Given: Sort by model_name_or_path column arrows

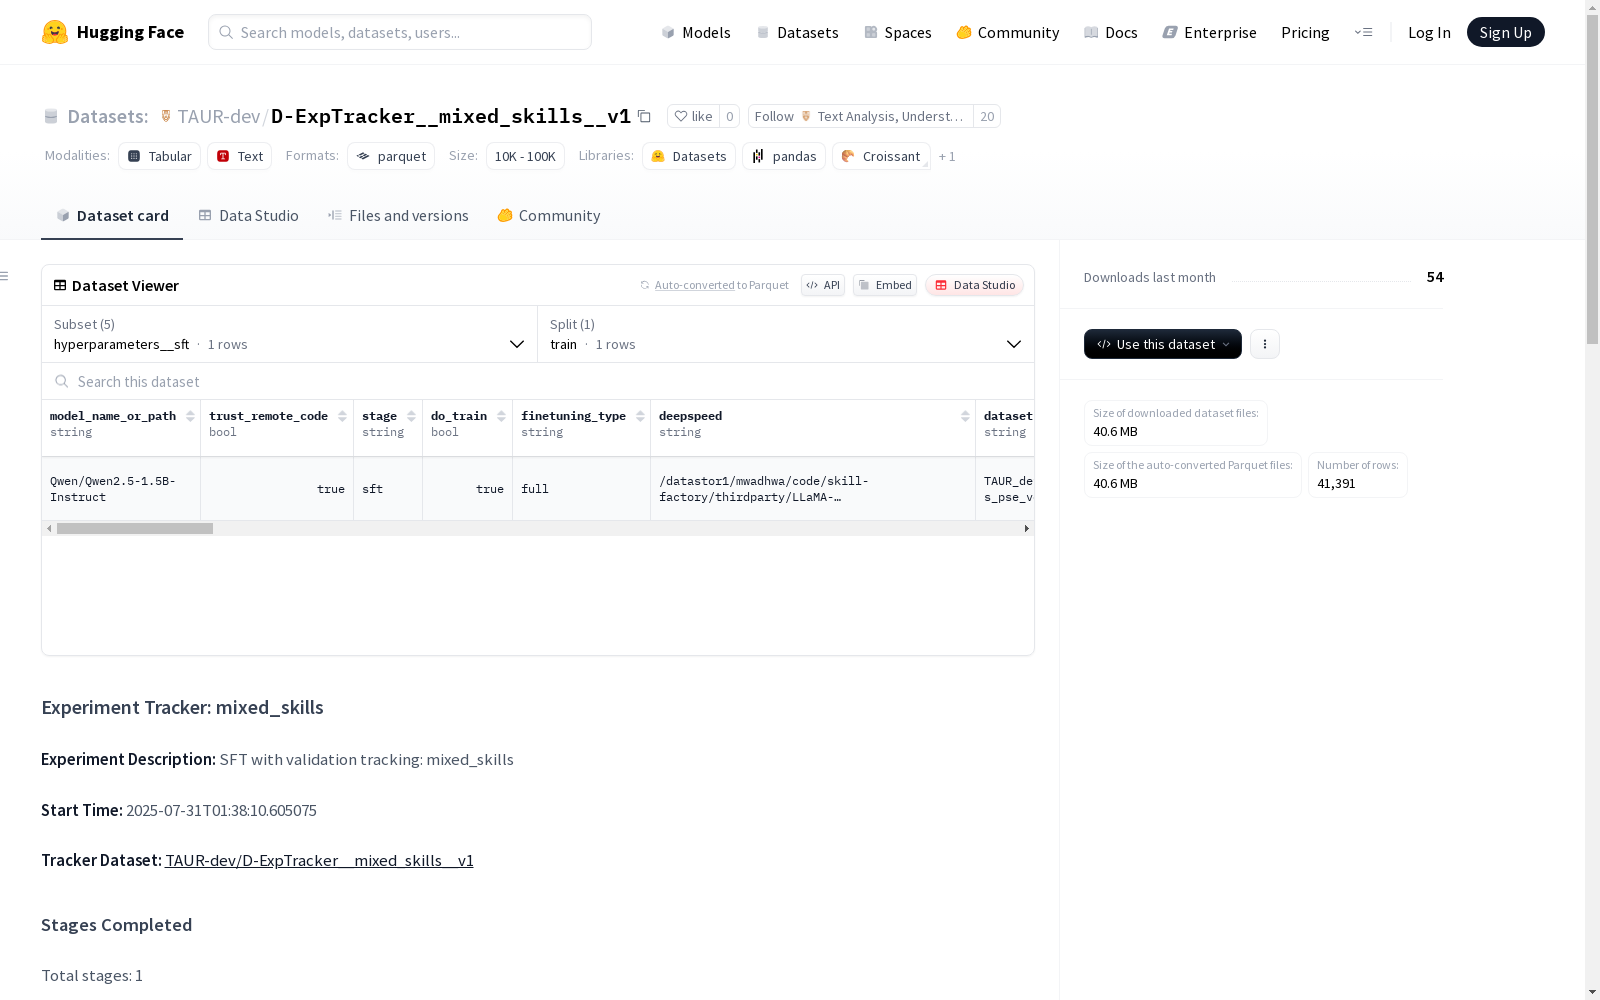Looking at the screenshot, I should pos(190,416).
